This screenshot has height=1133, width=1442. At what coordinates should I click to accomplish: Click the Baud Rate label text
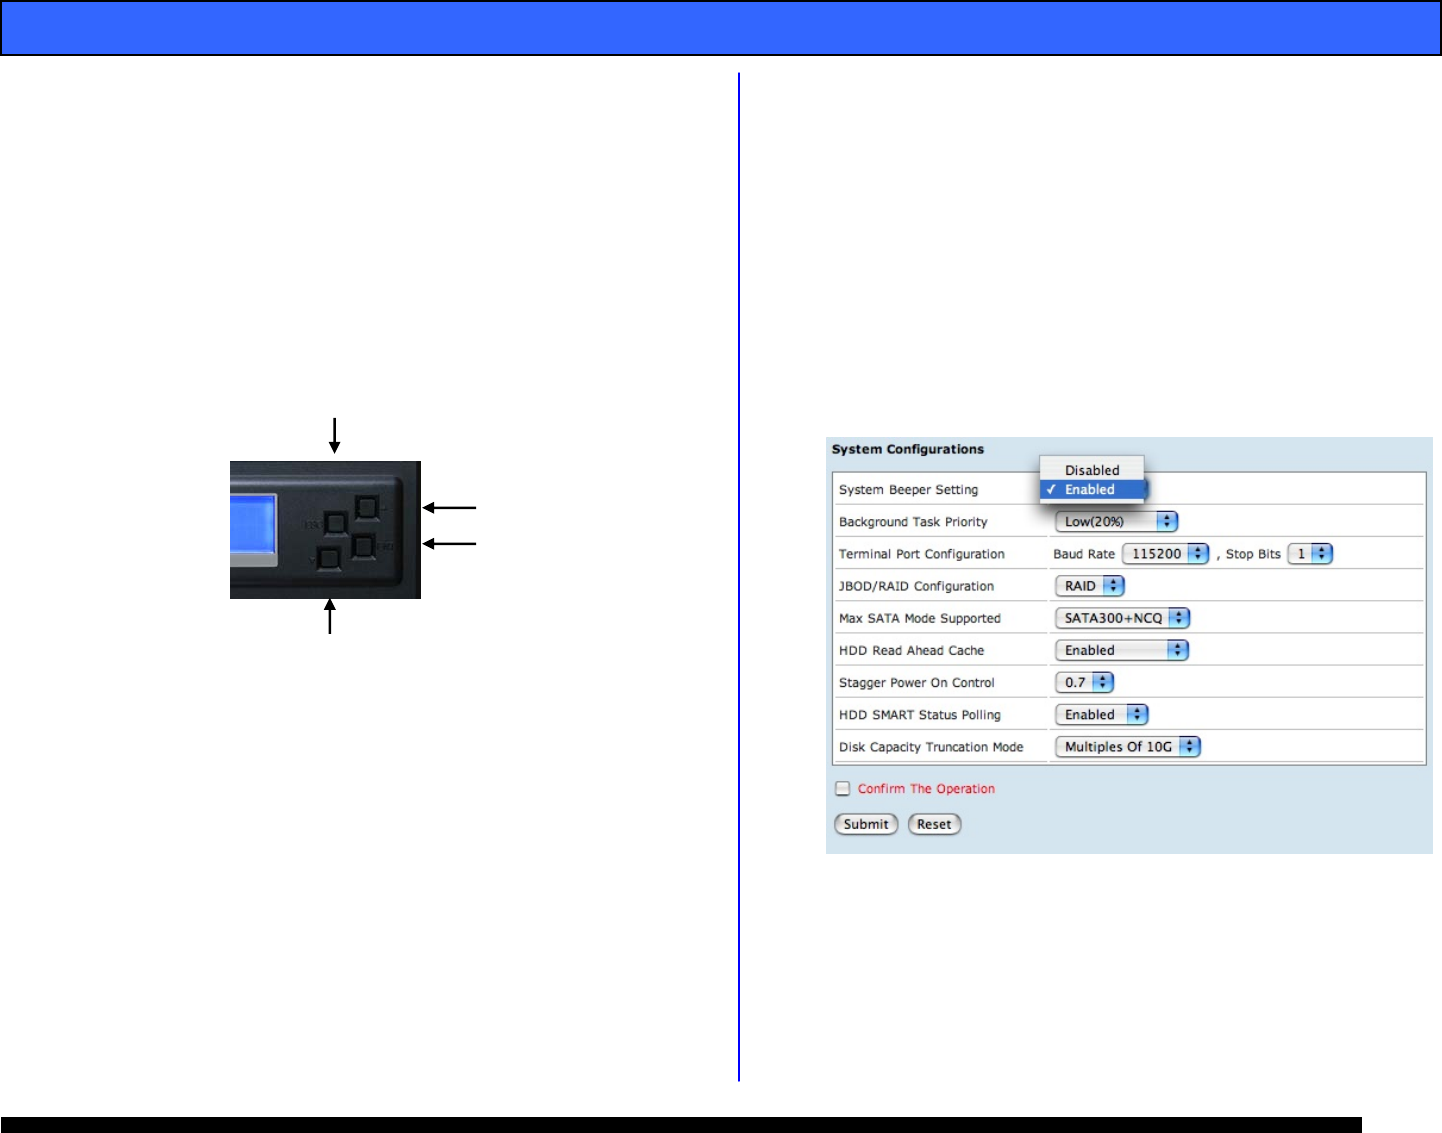pos(1084,554)
